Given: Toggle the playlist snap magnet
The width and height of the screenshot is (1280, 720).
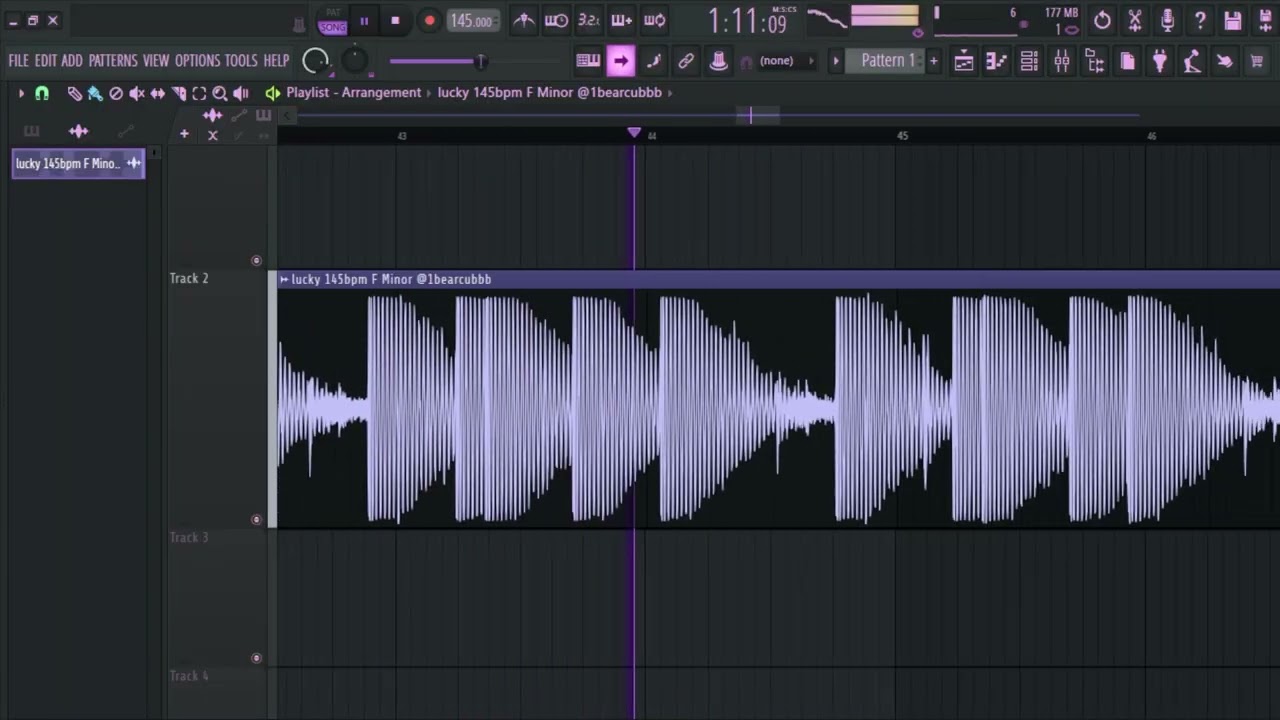Looking at the screenshot, I should [42, 93].
